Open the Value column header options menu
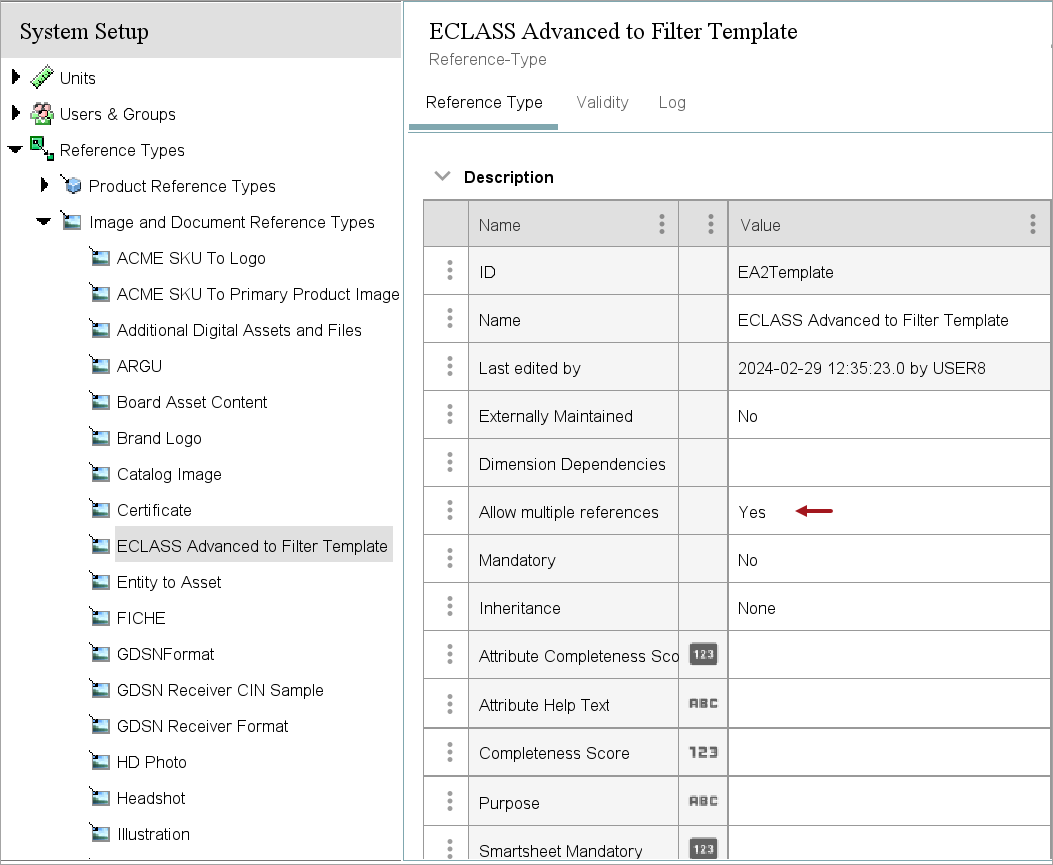The height and width of the screenshot is (865, 1053). tap(1032, 224)
